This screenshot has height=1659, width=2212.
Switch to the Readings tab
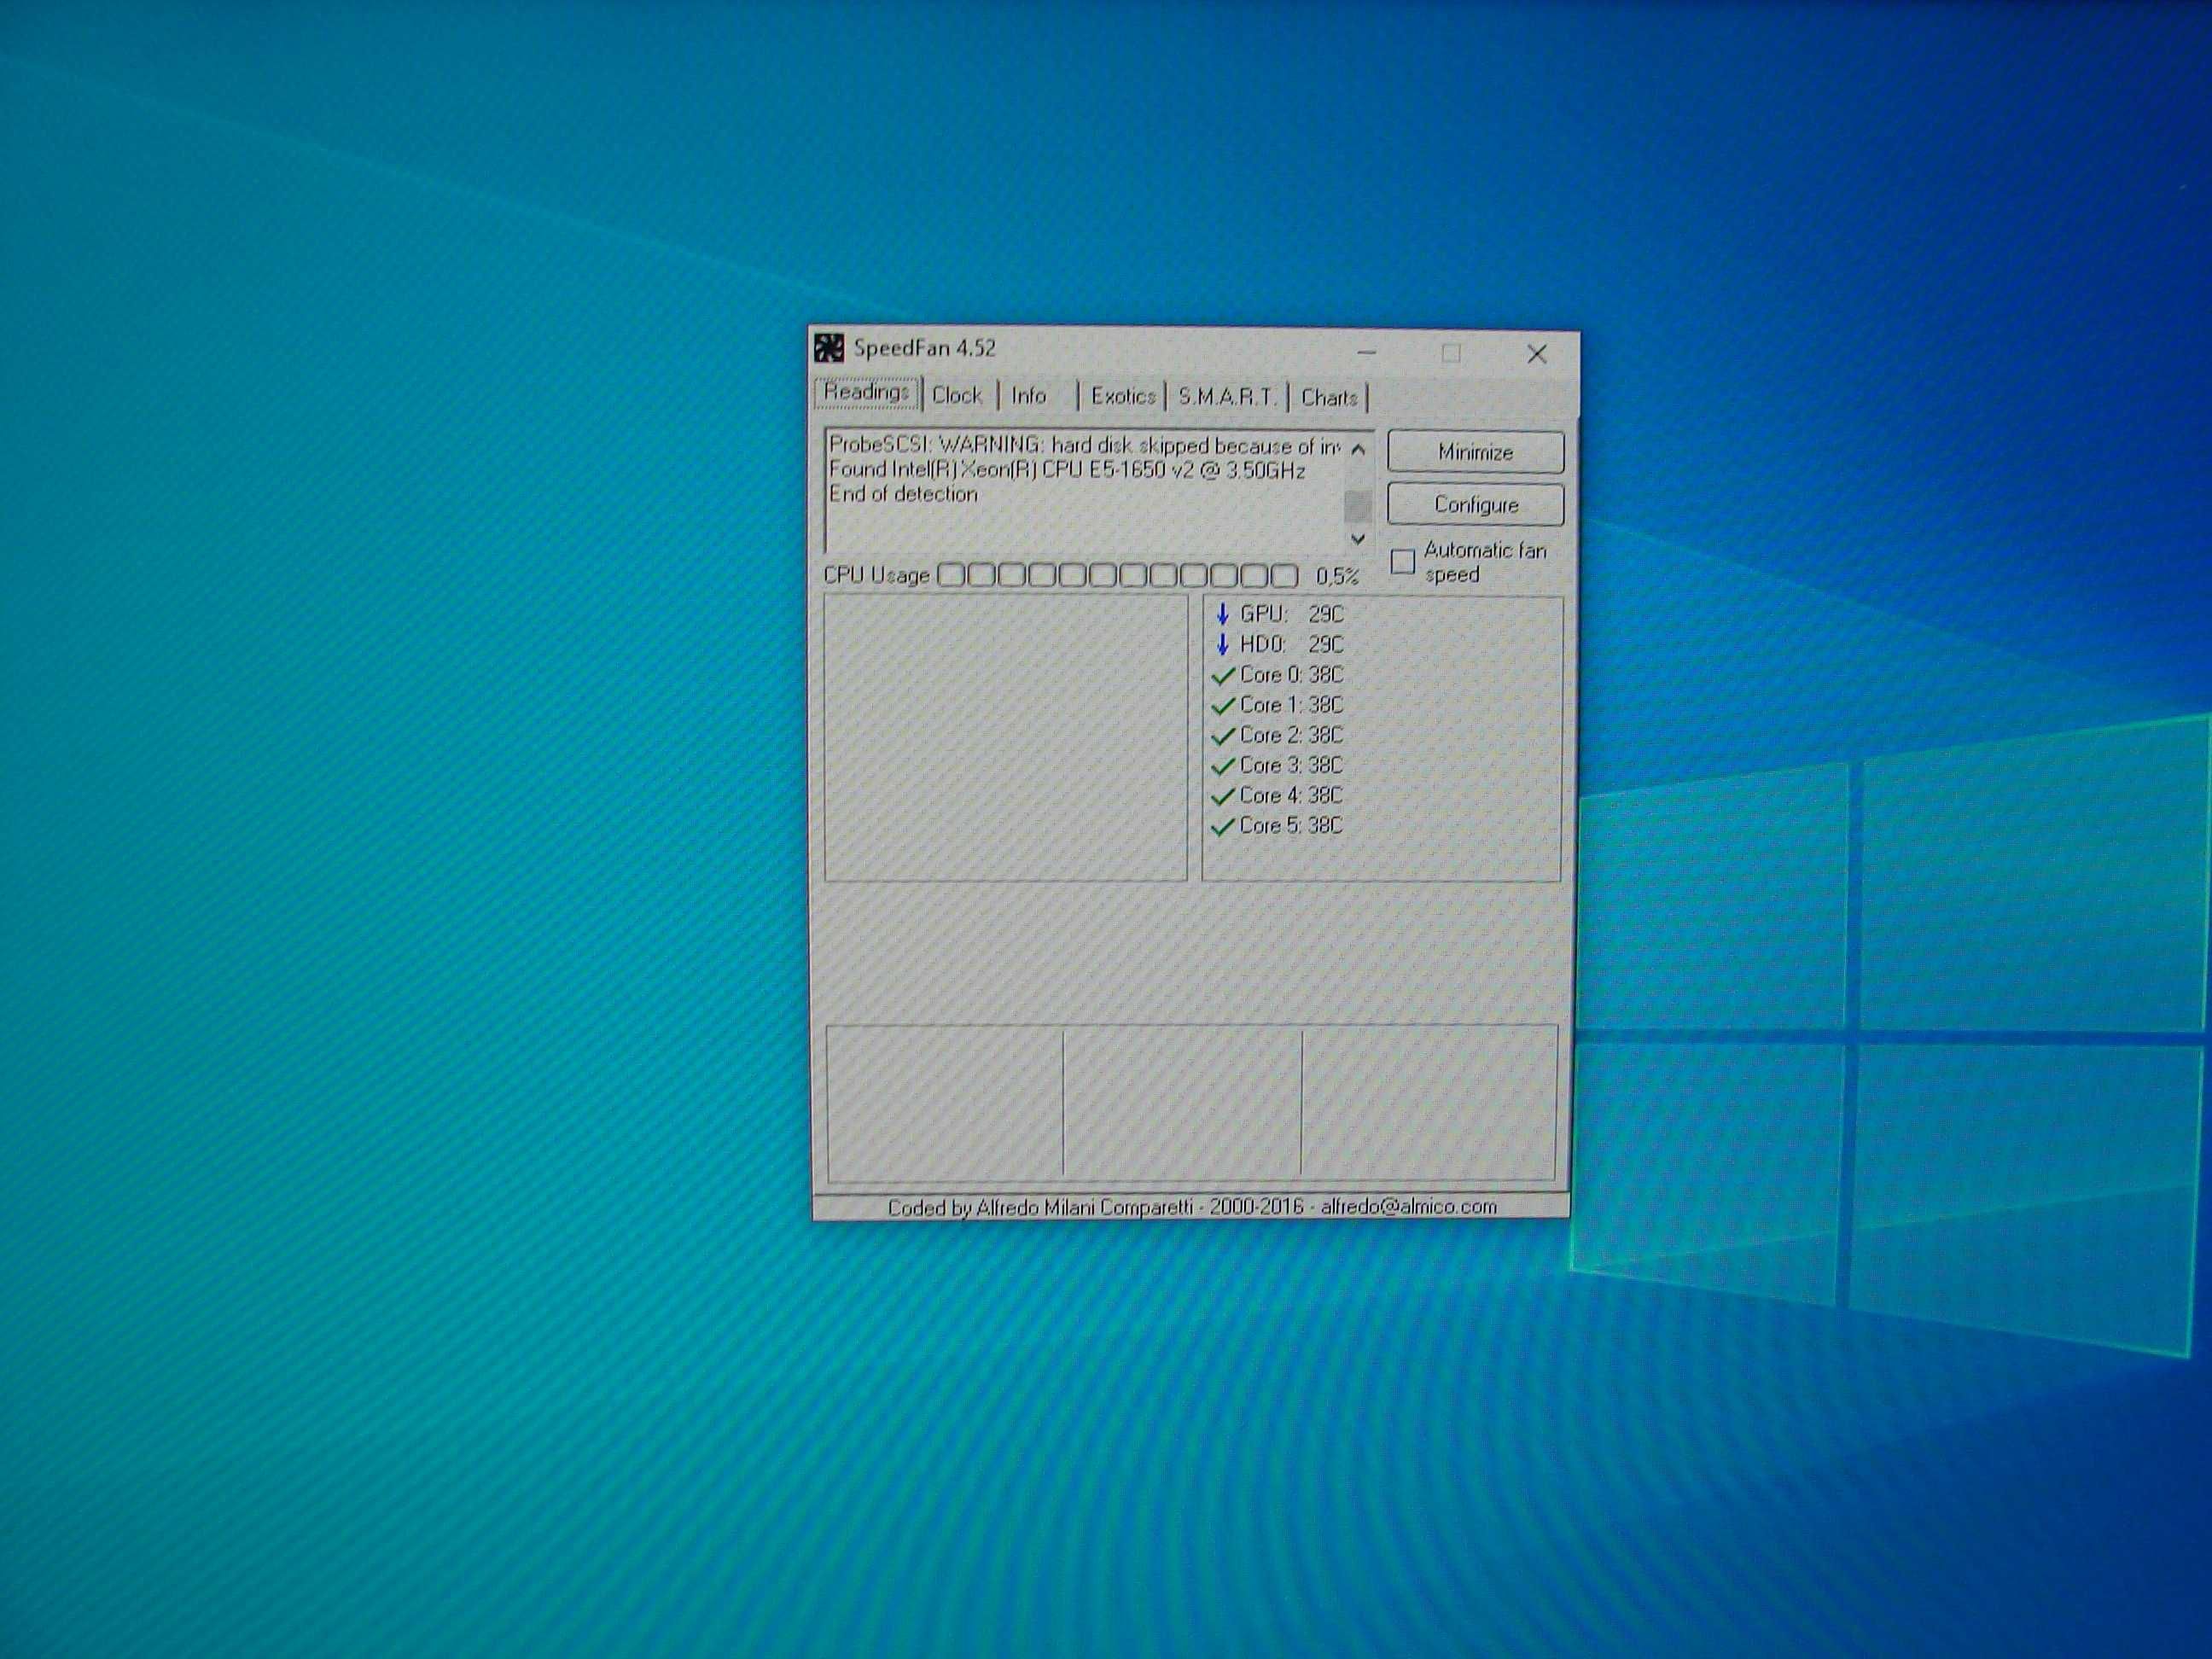pos(866,393)
